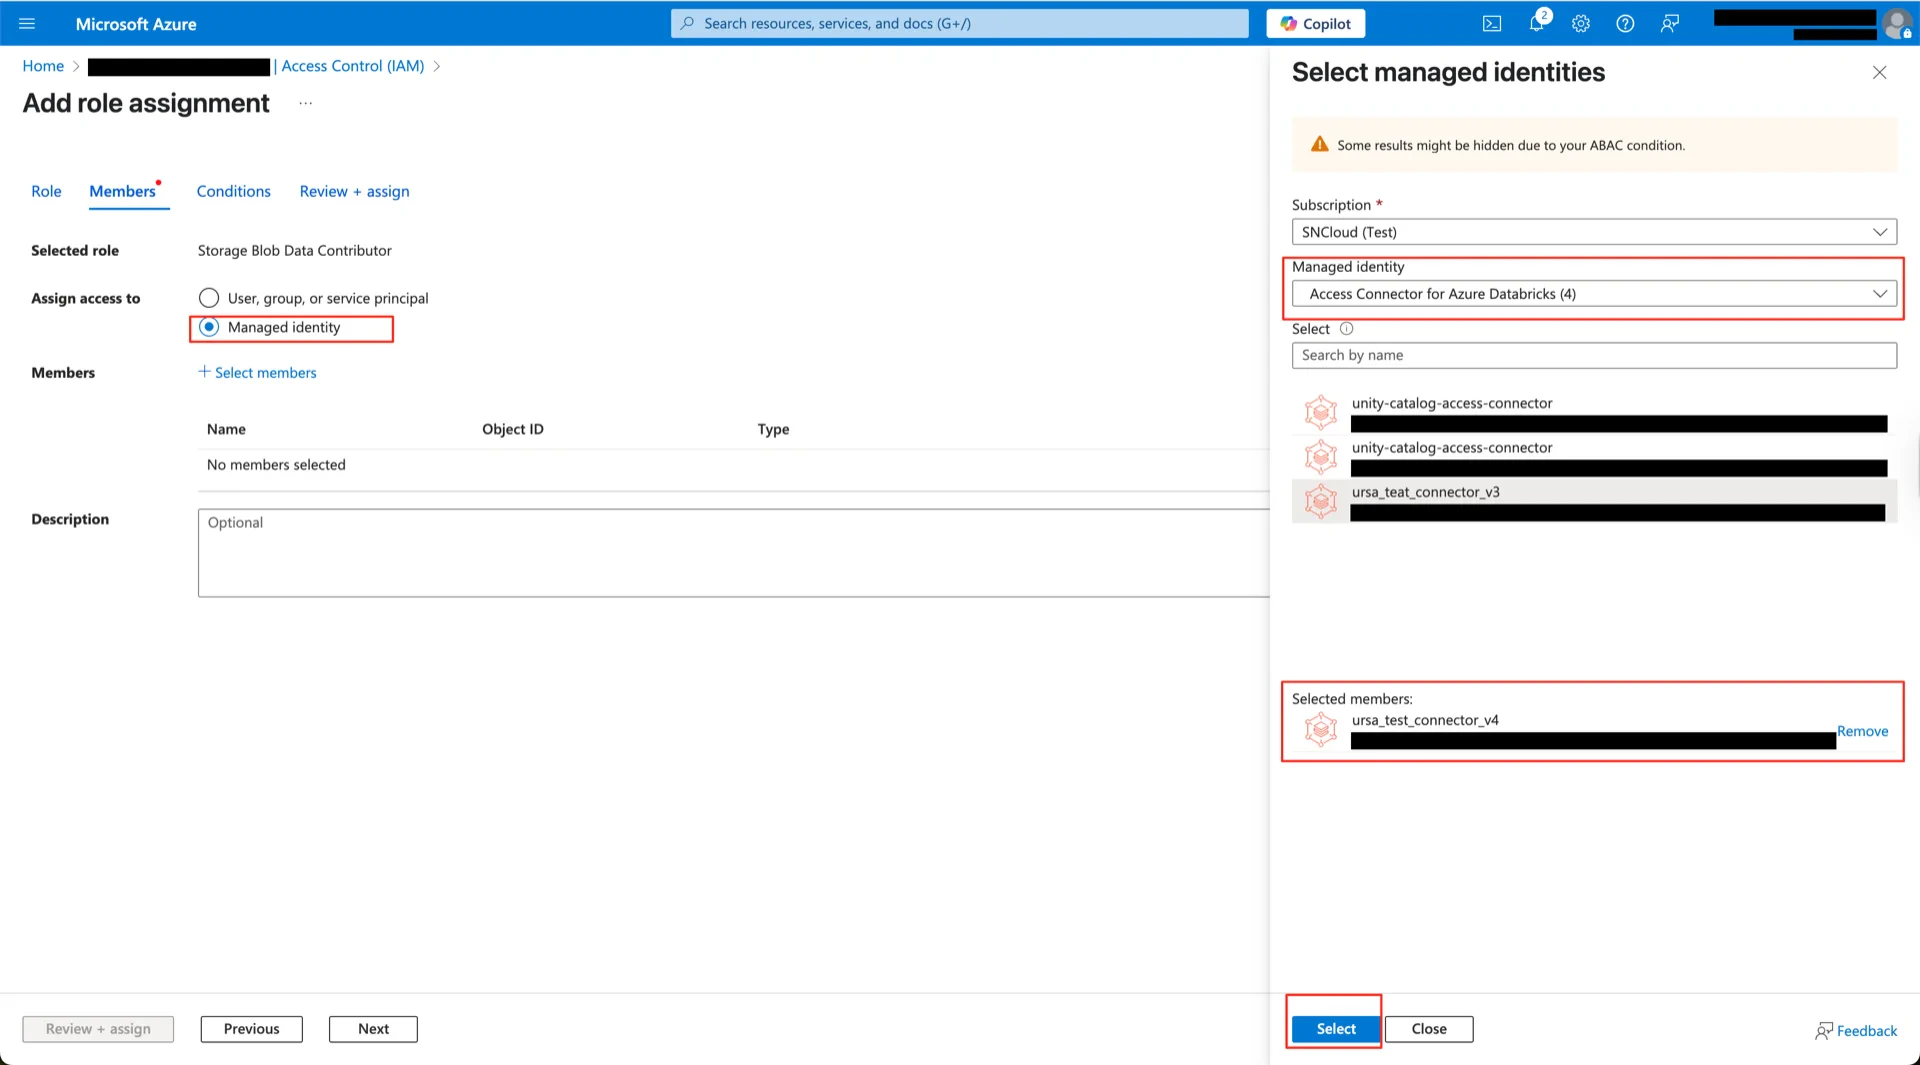Viewport: 1920px width, 1065px height.
Task: Focus the Search by name field
Action: click(x=1594, y=355)
